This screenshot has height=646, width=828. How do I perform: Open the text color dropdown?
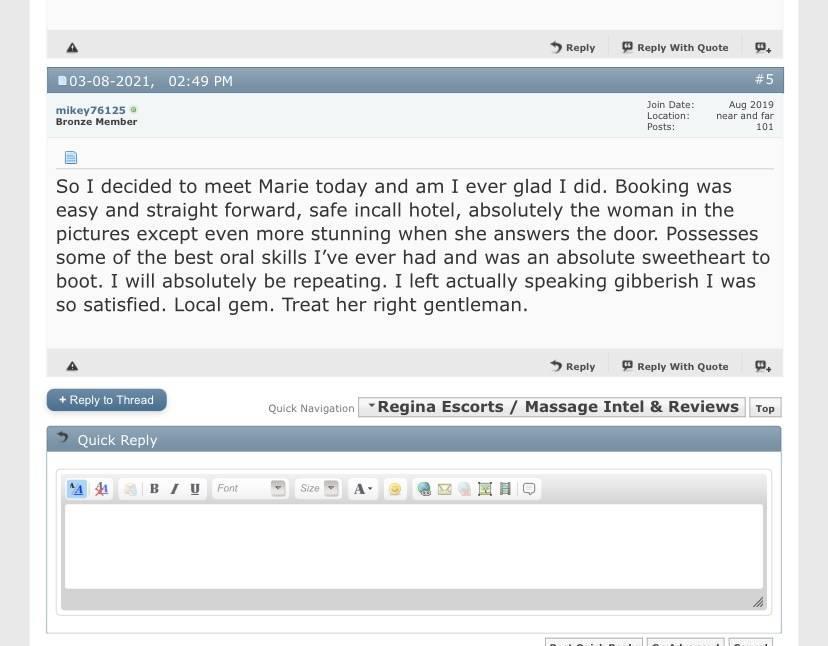pos(362,489)
